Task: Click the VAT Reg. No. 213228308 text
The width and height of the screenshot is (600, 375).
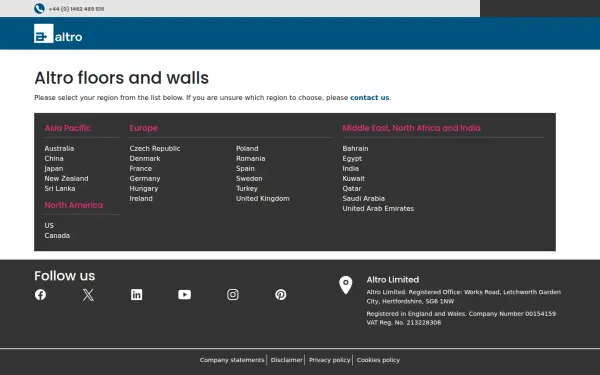Action: (x=404, y=323)
